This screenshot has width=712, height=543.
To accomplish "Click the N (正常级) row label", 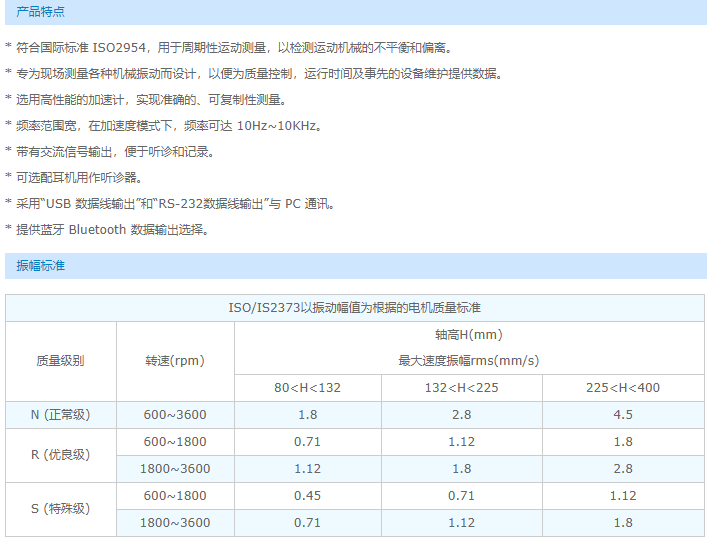I will point(60,415).
